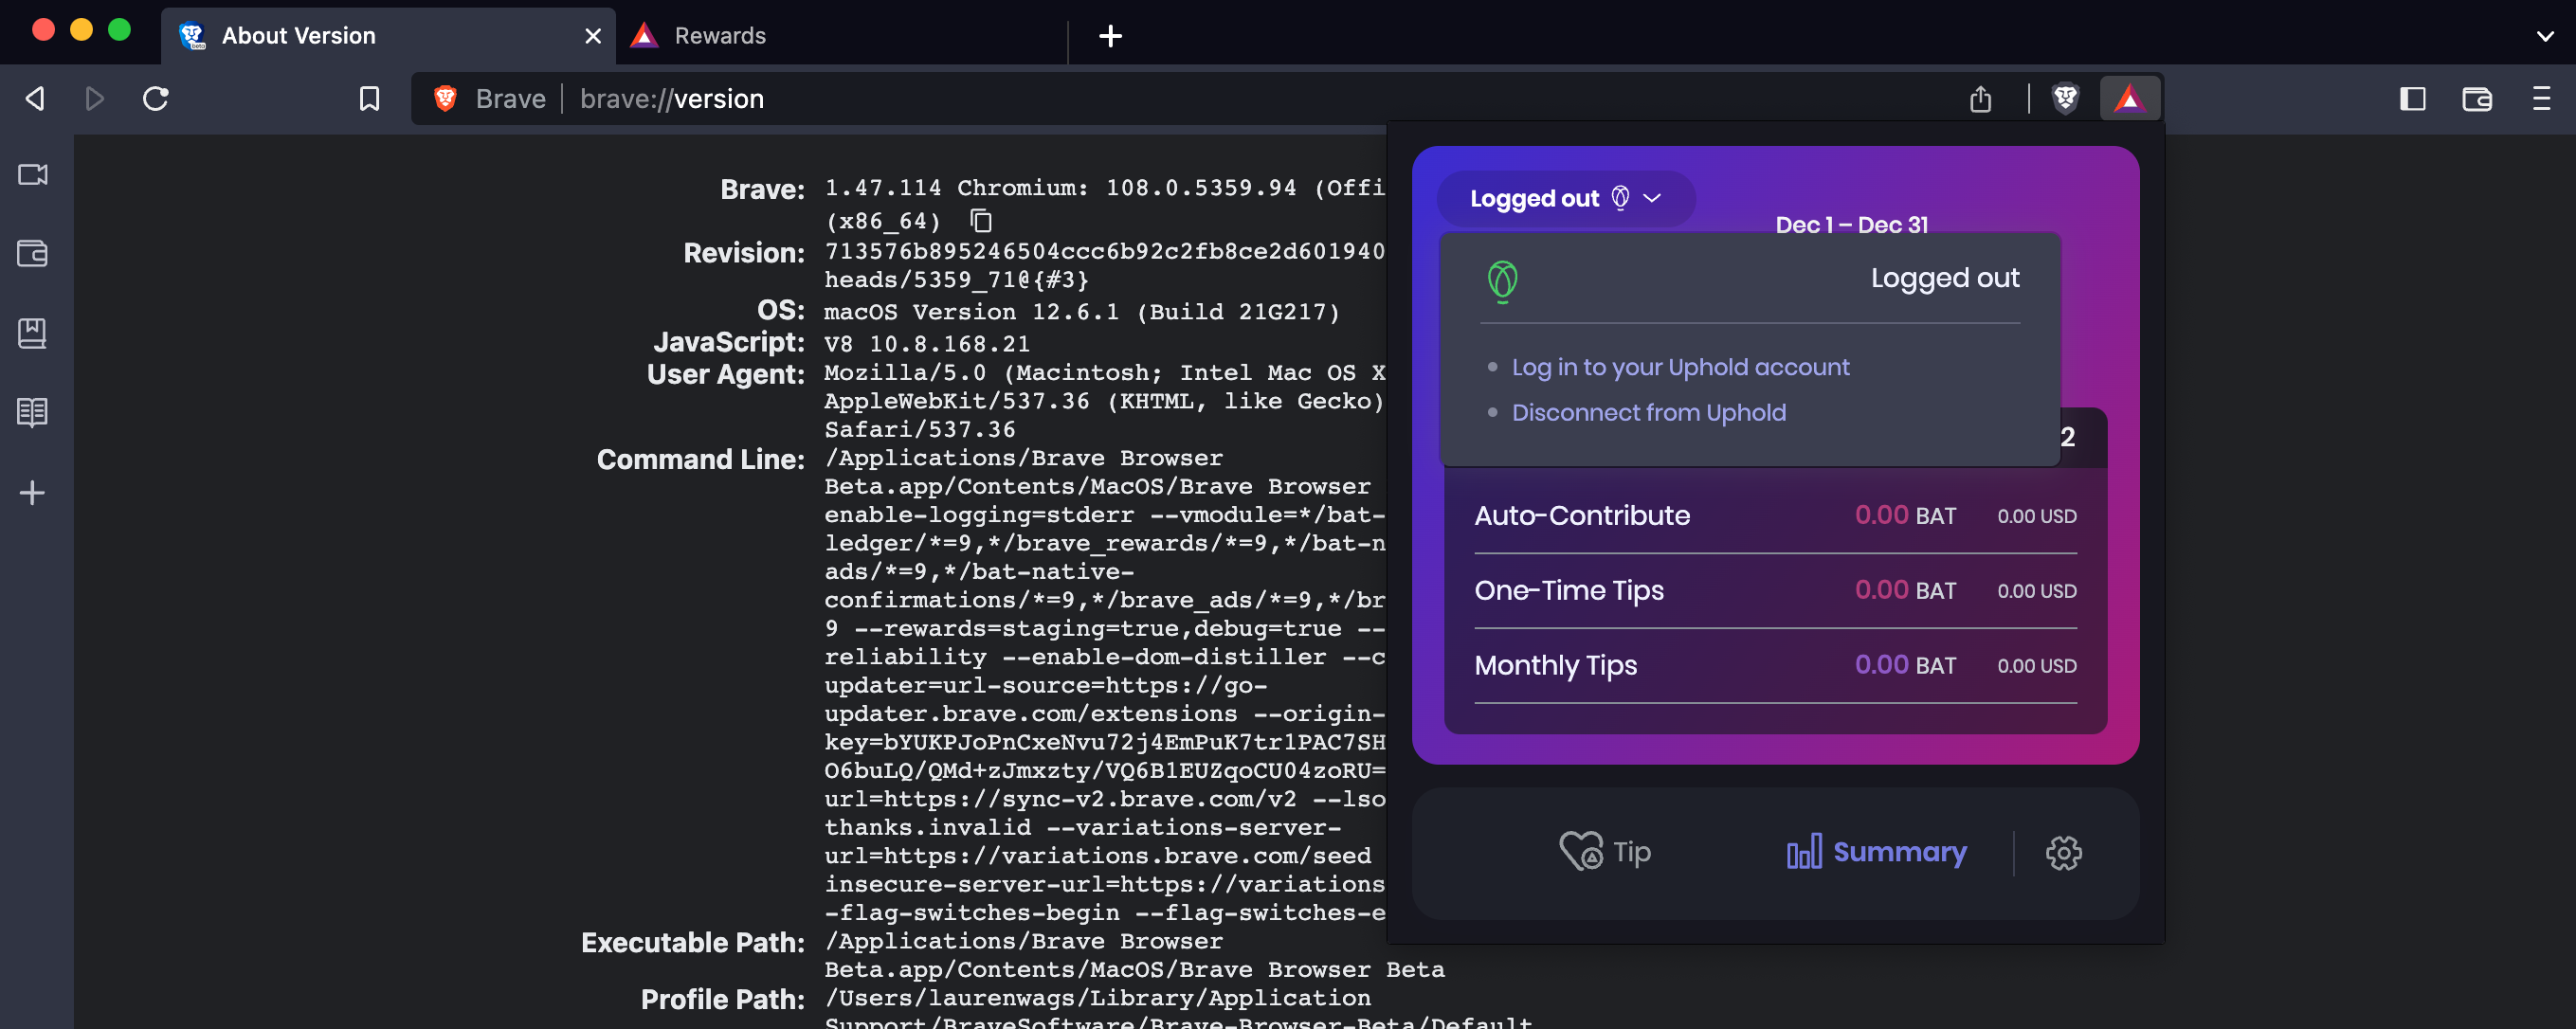This screenshot has width=2576, height=1029.
Task: Click the share page icon
Action: (1980, 99)
